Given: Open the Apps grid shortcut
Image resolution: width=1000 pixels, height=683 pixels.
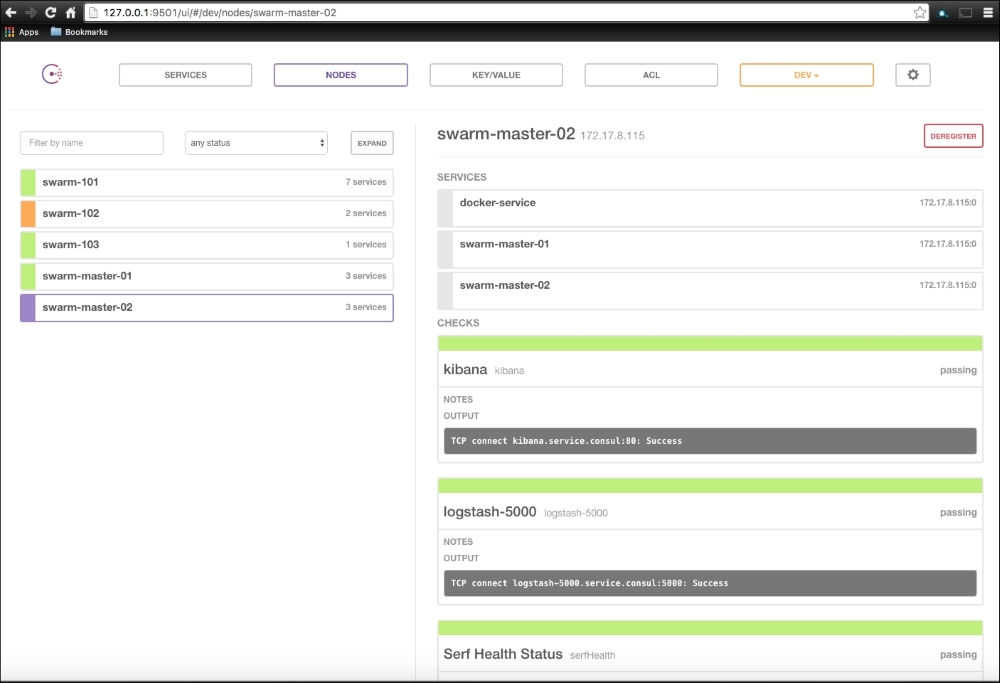Looking at the screenshot, I should (x=21, y=32).
